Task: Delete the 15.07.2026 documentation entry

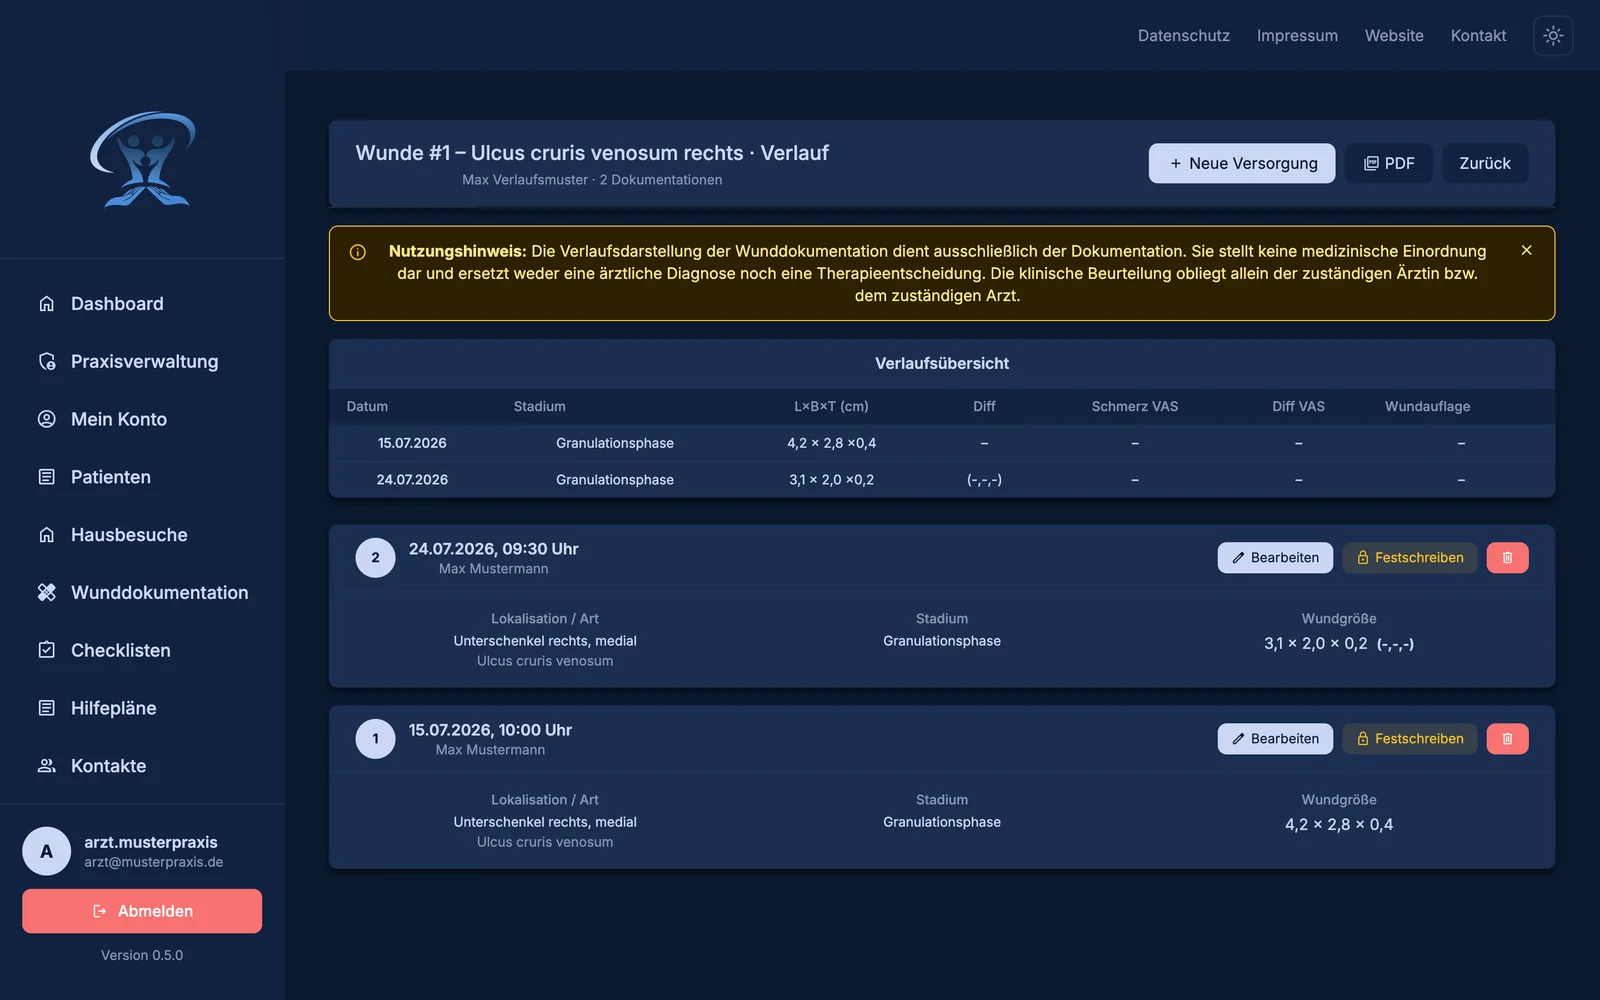Action: pyautogui.click(x=1507, y=739)
